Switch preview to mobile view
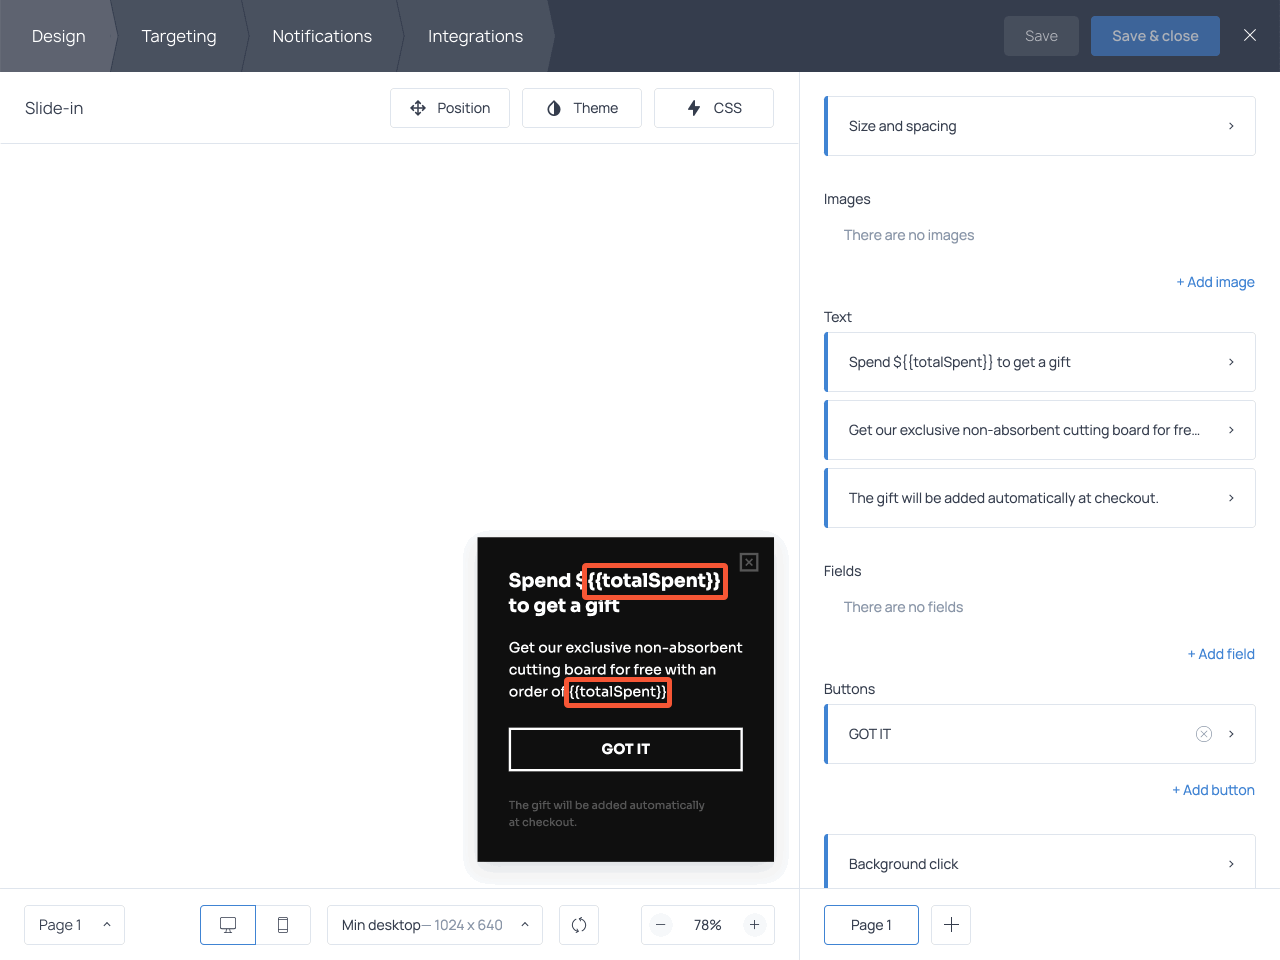The width and height of the screenshot is (1280, 960). pyautogui.click(x=283, y=924)
